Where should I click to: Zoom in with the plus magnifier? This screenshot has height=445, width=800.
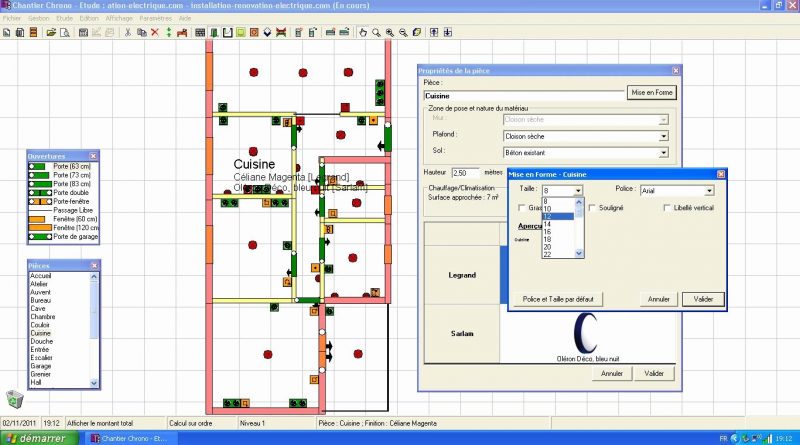click(390, 32)
